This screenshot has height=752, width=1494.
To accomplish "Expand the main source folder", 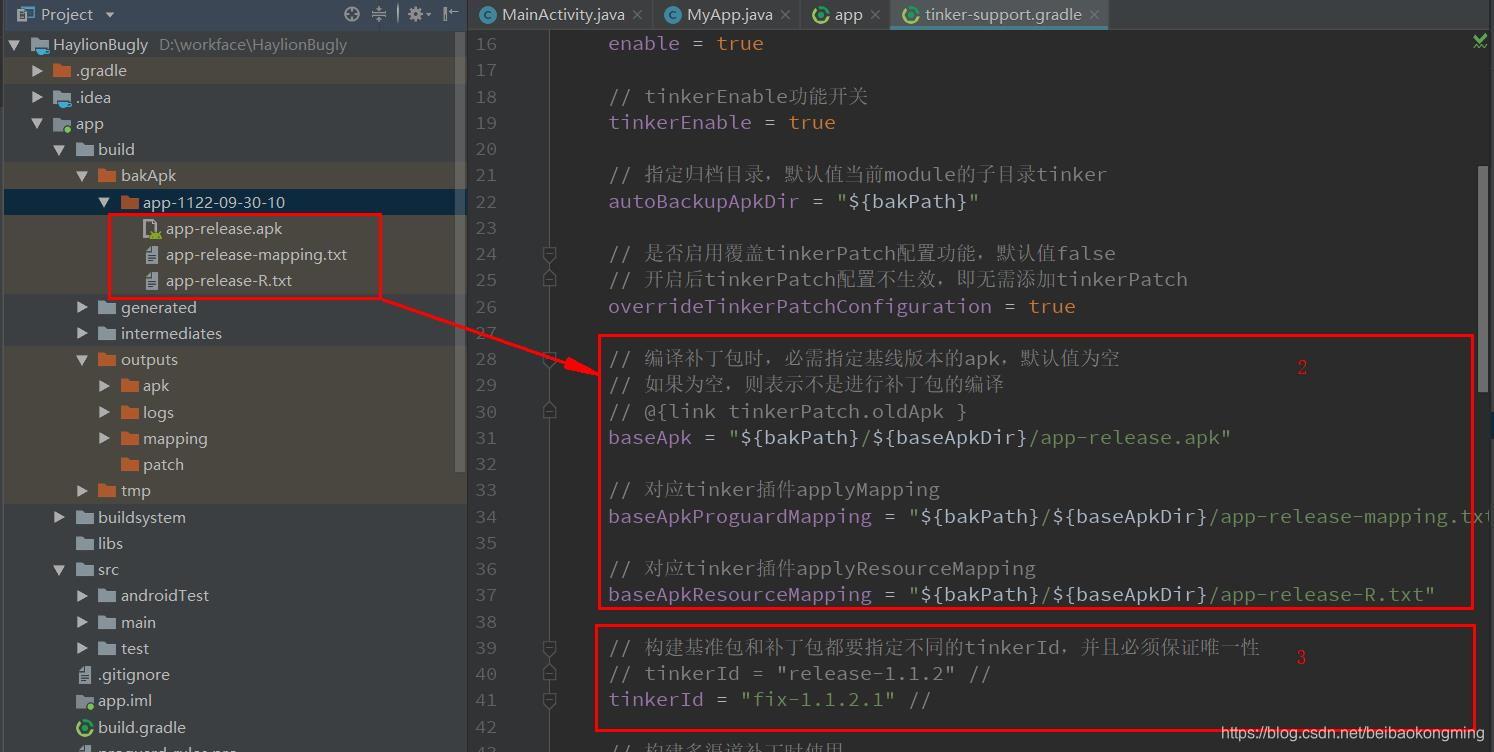I will [82, 622].
